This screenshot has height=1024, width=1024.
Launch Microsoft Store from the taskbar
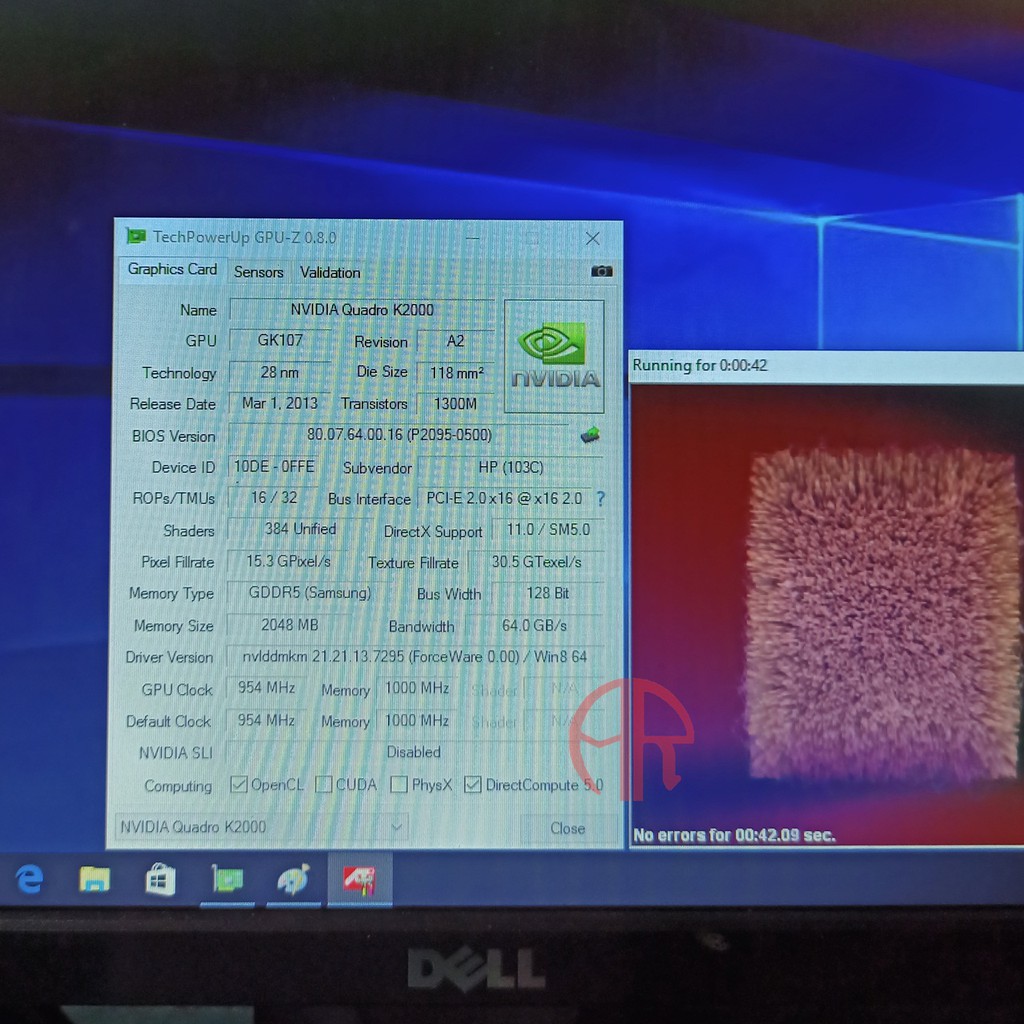click(160, 879)
